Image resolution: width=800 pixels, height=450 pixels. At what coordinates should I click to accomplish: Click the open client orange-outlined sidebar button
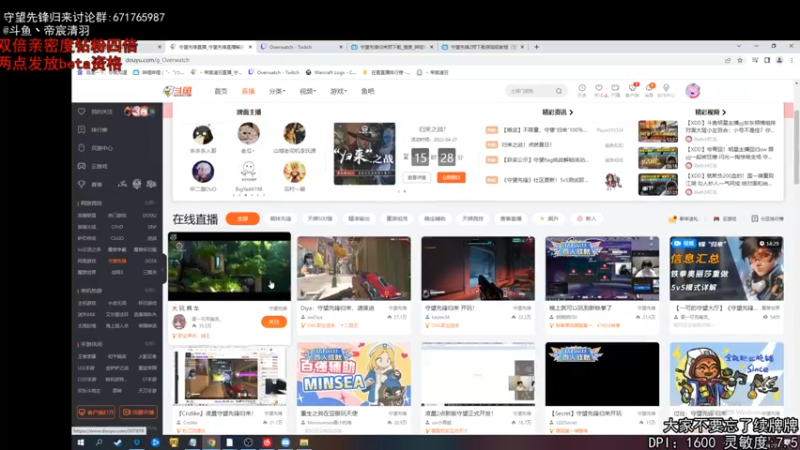96,412
